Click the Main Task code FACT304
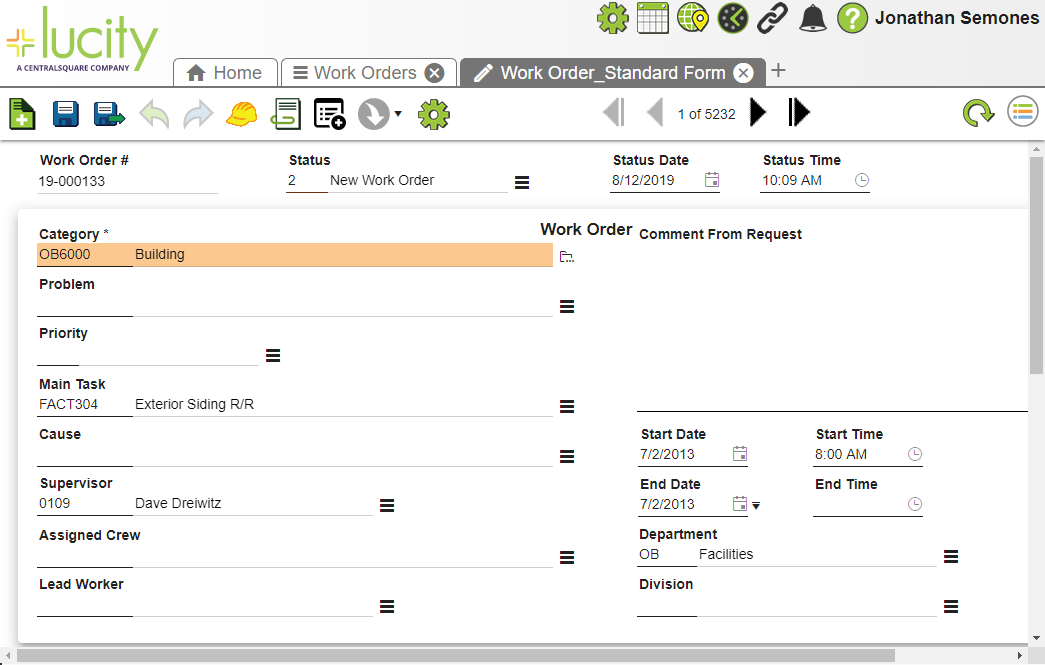 [85, 404]
